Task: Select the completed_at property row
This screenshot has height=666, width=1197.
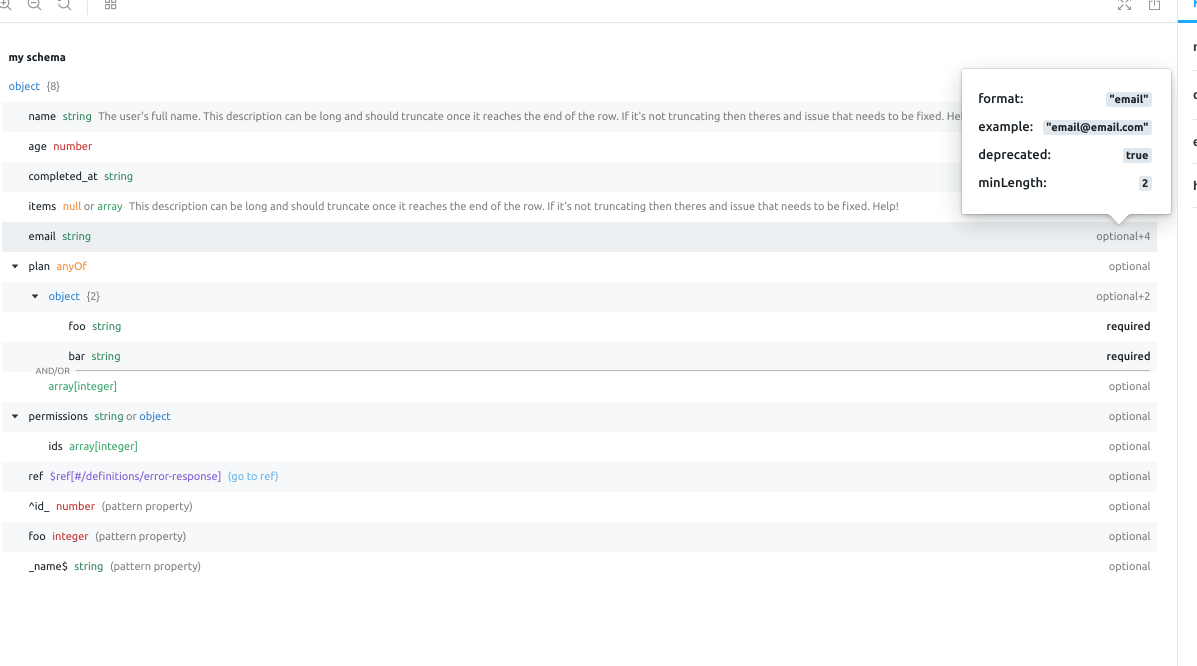Action: 579,176
